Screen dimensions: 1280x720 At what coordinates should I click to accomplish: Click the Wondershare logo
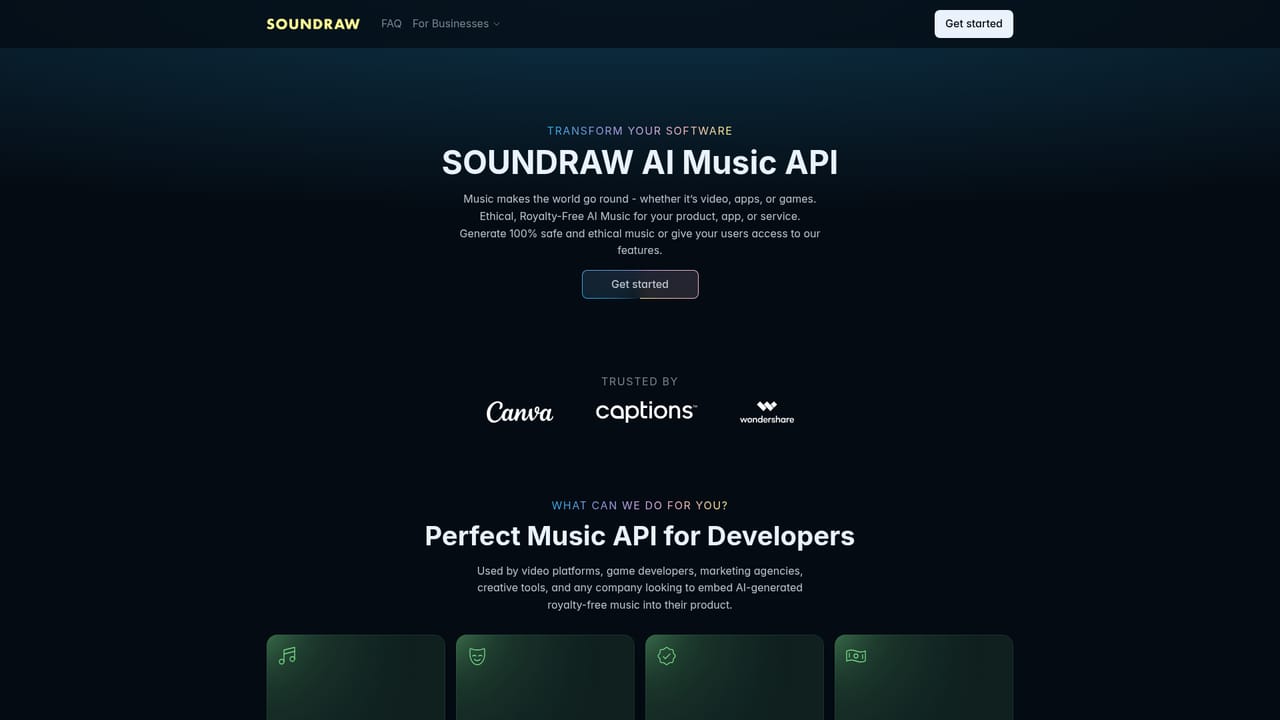tap(767, 412)
